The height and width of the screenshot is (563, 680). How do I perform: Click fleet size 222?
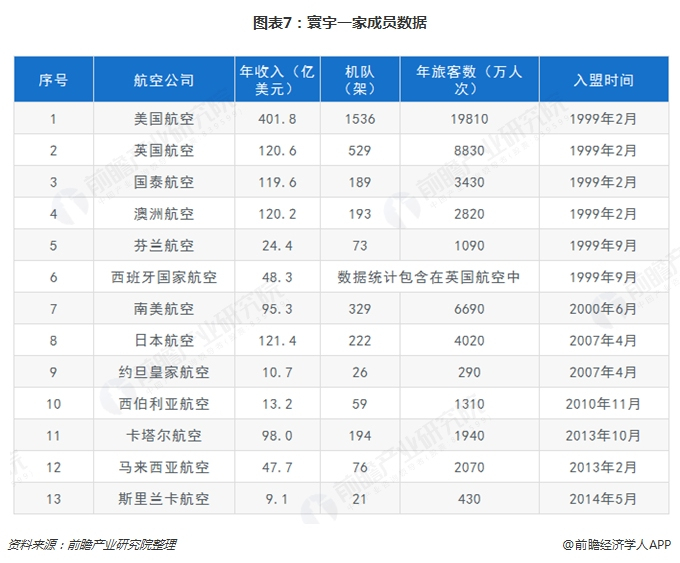[360, 340]
